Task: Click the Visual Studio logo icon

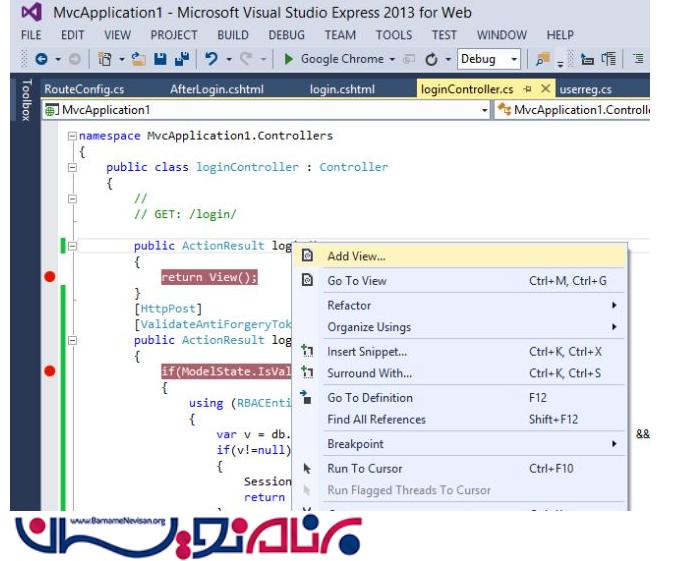Action: tap(31, 13)
